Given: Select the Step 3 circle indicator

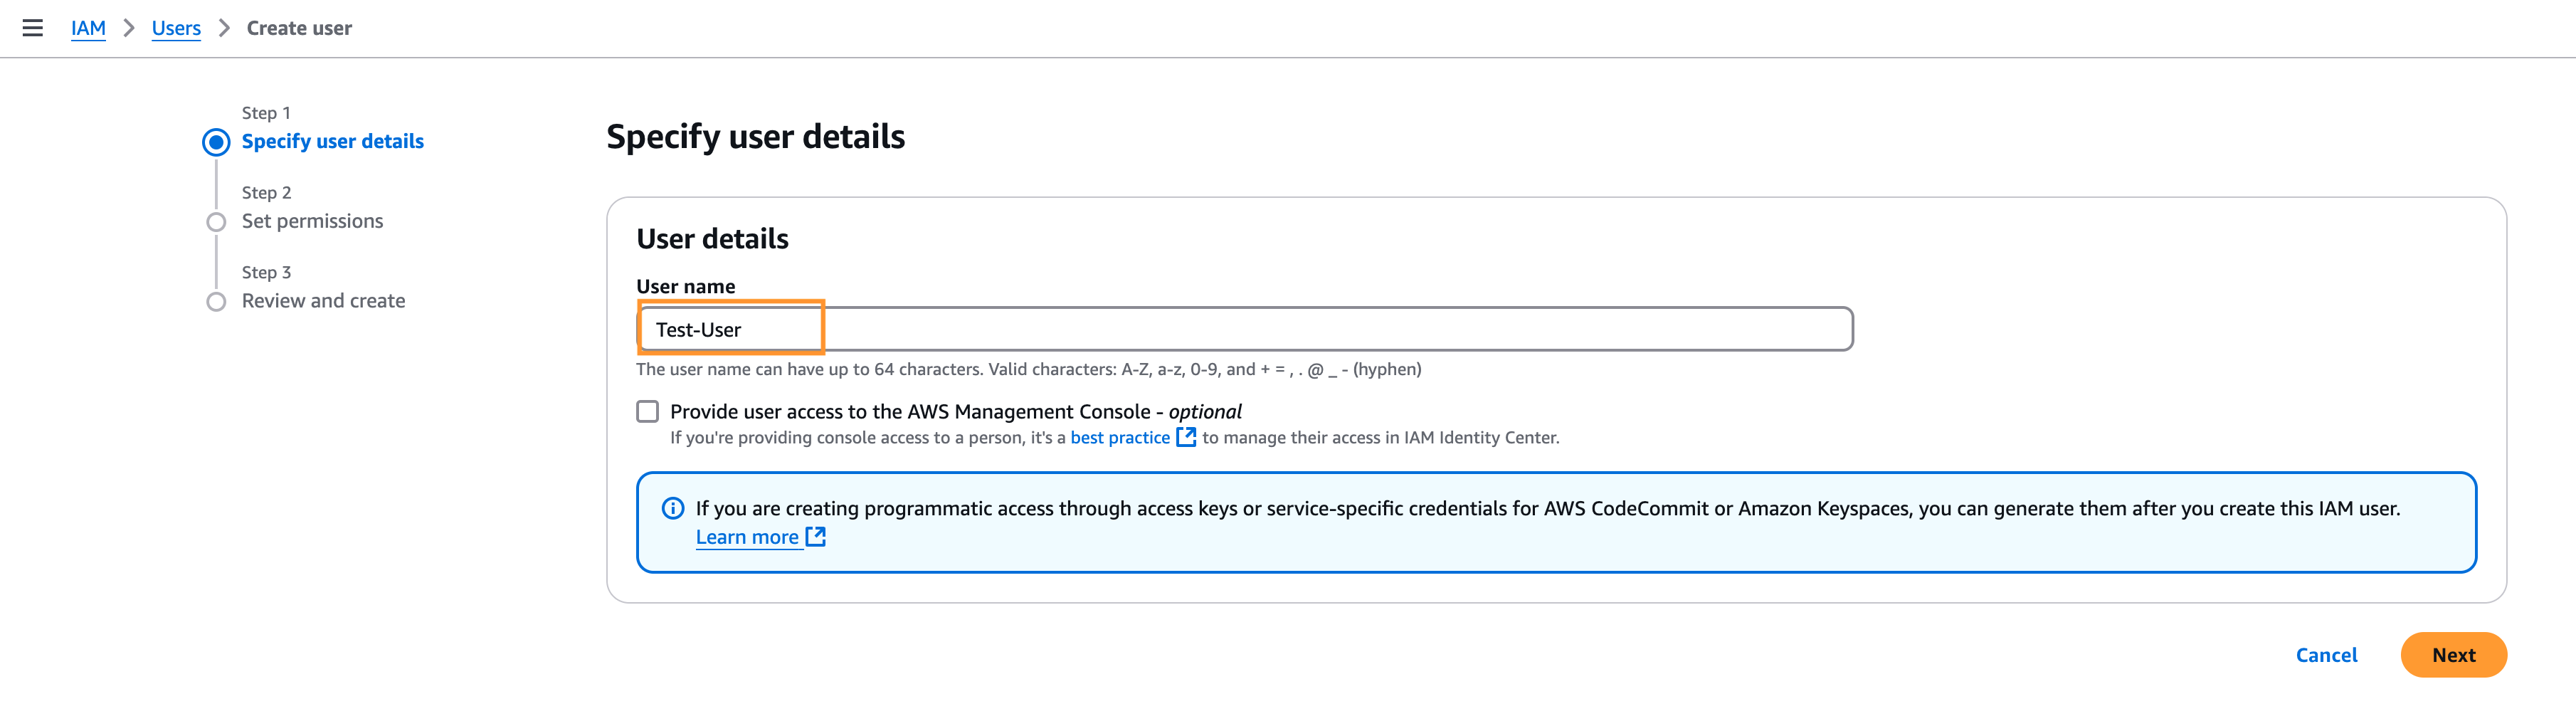Looking at the screenshot, I should (216, 302).
